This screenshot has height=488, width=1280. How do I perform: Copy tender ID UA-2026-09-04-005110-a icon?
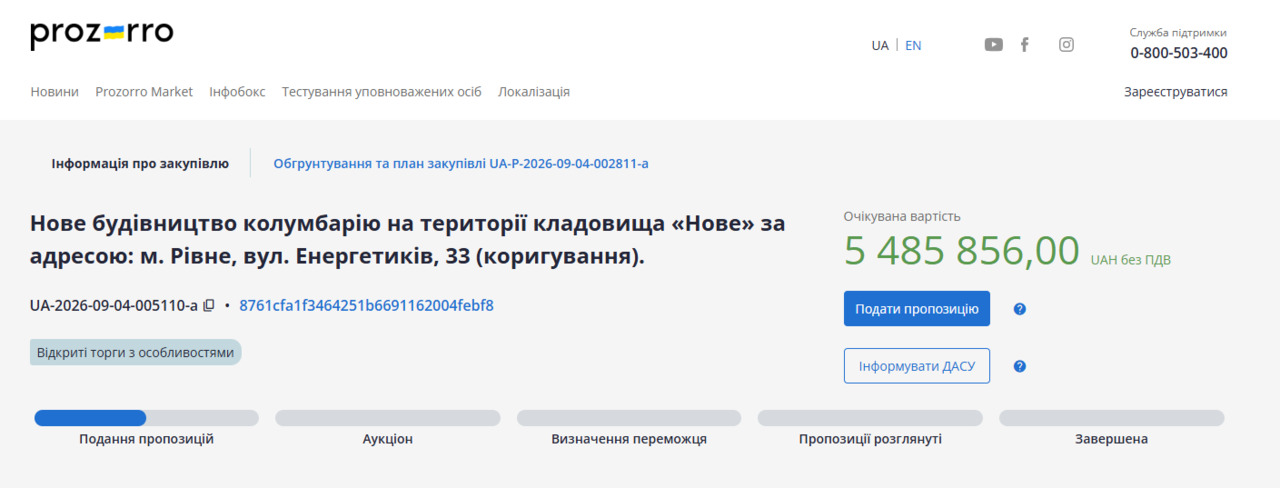(x=209, y=305)
